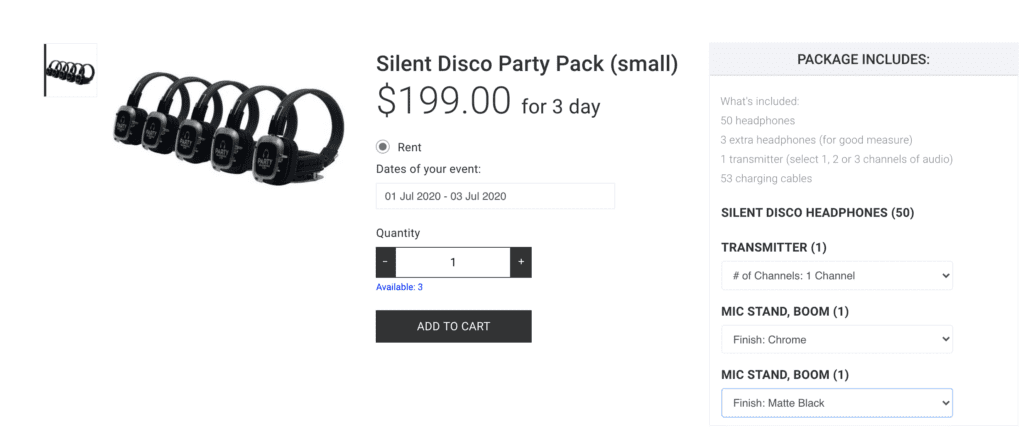Select the Rent radio button

(383, 147)
